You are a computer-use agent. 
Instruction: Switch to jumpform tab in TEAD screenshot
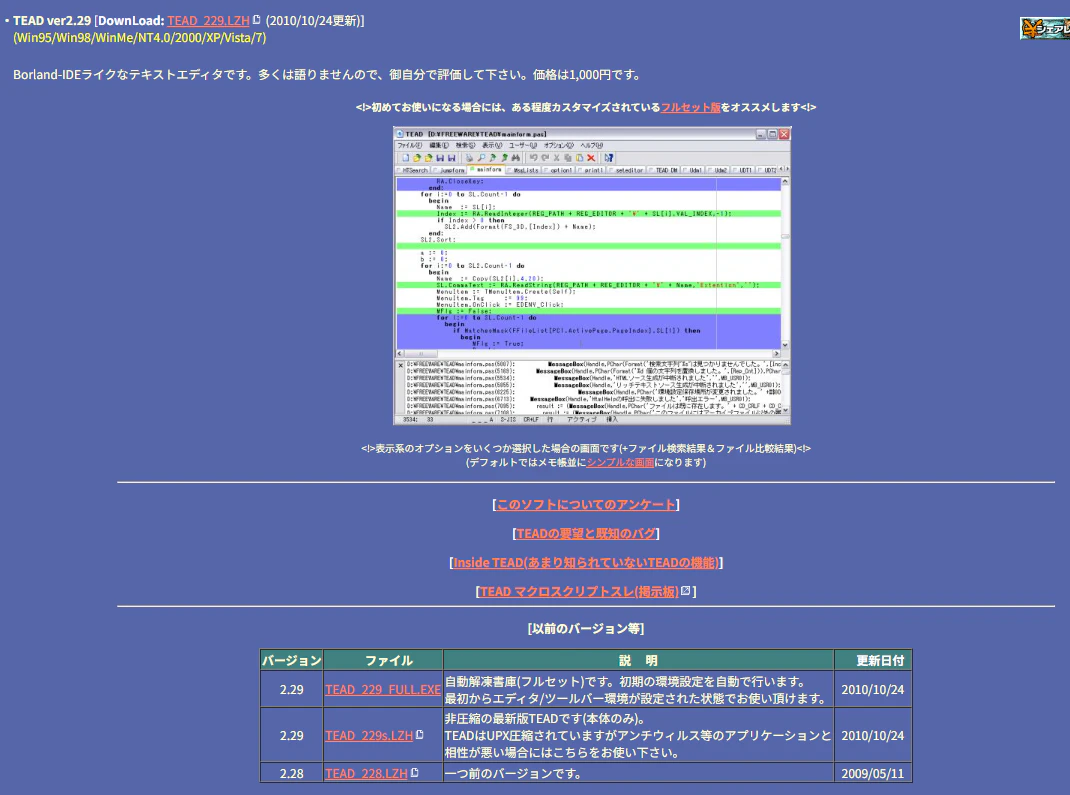coord(449,170)
